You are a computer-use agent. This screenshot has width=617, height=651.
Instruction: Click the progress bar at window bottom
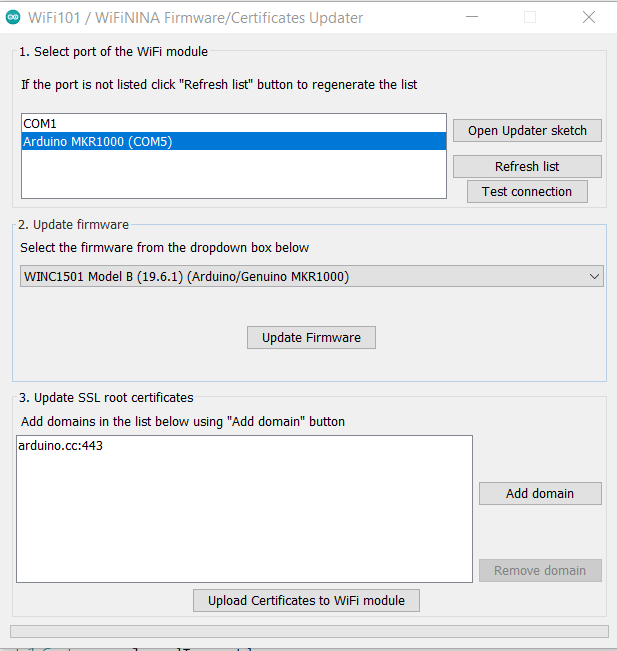tap(309, 631)
